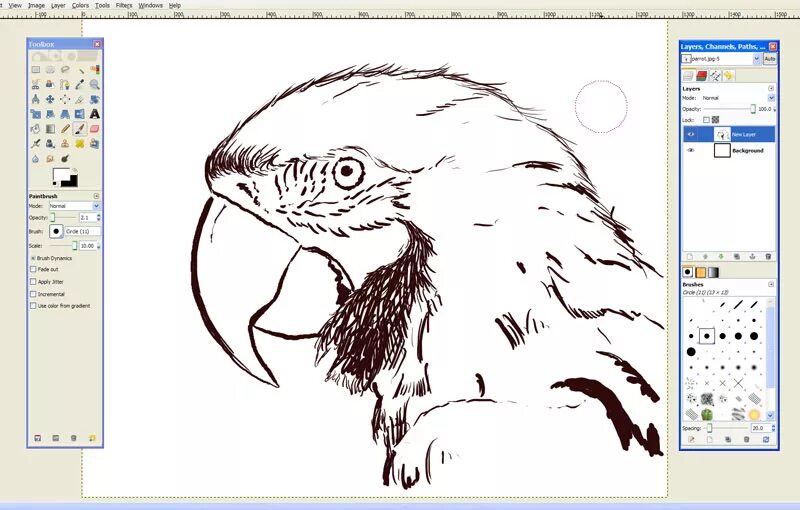Image resolution: width=800 pixels, height=510 pixels.
Task: Click the Paintbrush opacity spinner arrows
Action: coord(98,218)
